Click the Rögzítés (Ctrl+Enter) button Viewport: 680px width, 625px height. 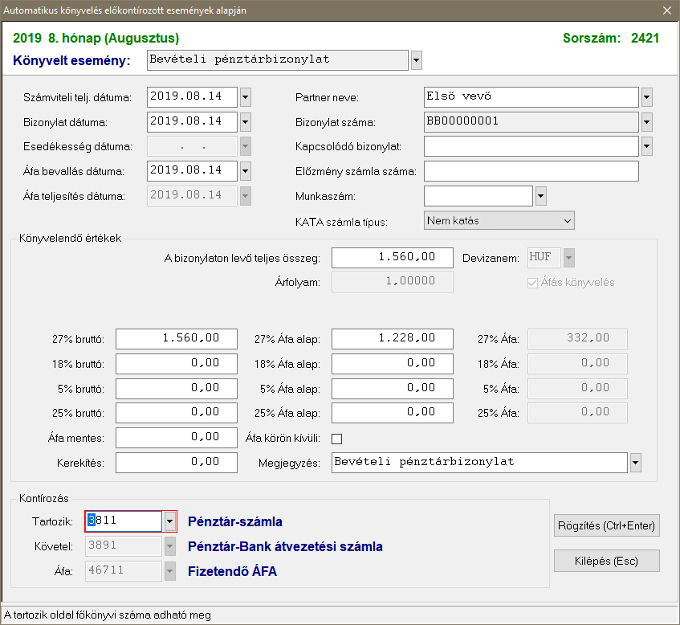(606, 525)
